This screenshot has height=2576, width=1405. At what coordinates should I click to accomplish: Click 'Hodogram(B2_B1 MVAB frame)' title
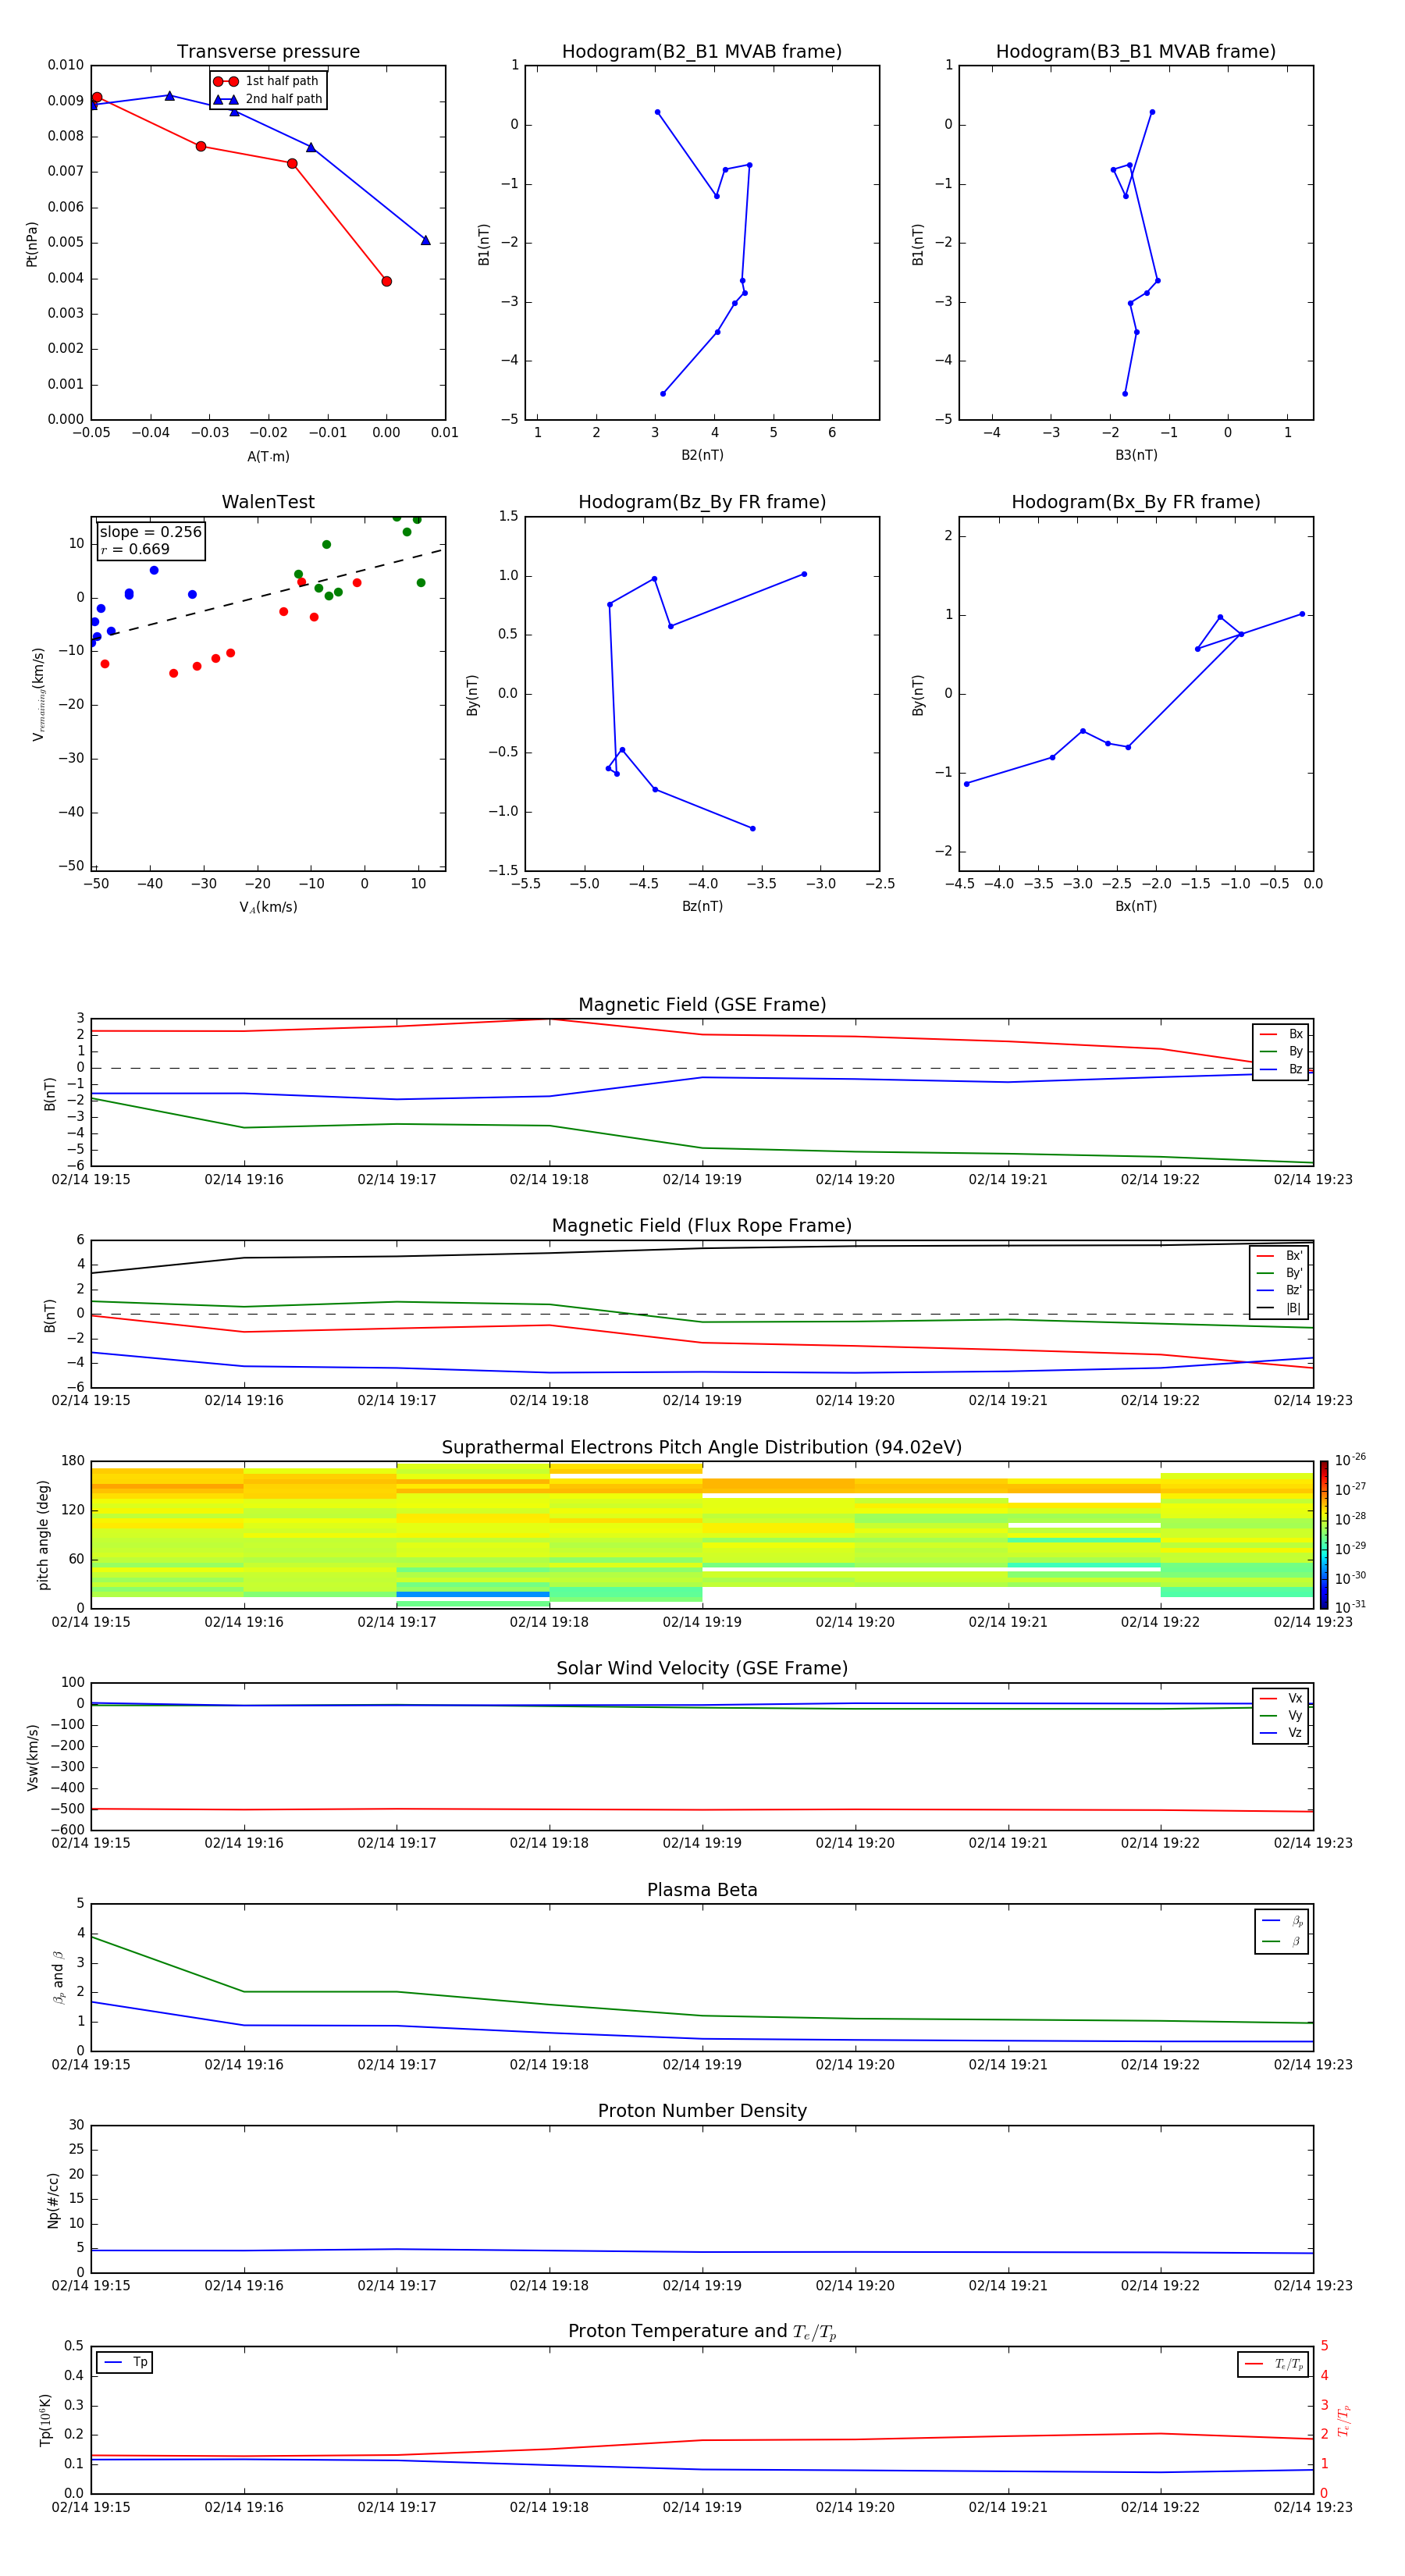coord(702,52)
